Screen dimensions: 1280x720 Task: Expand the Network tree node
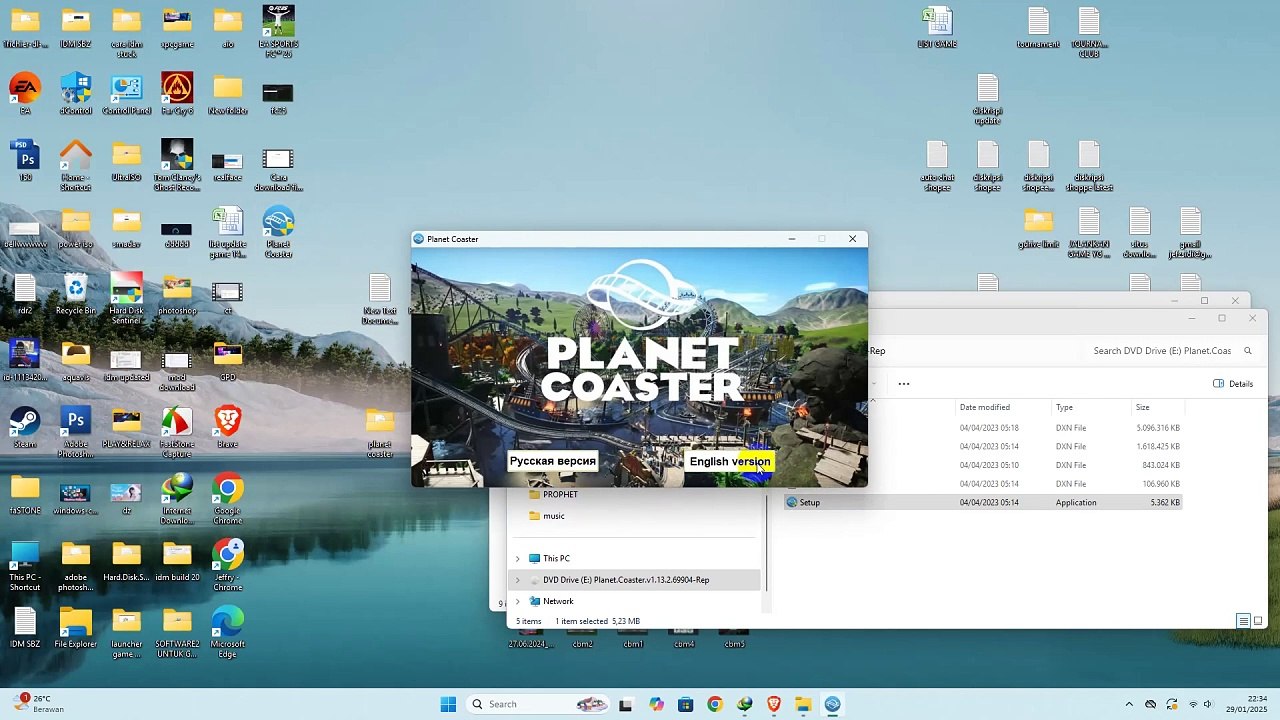(x=517, y=601)
